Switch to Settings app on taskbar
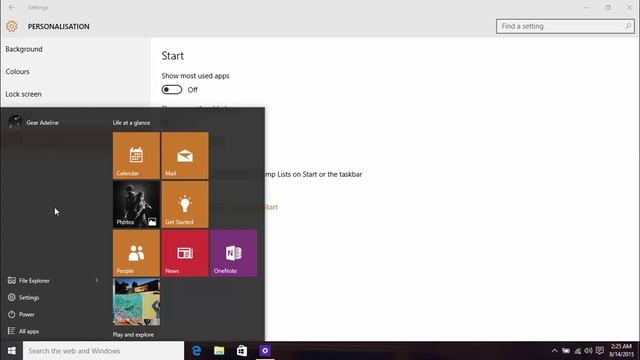Screen dimensions: 640x360 pos(265,351)
